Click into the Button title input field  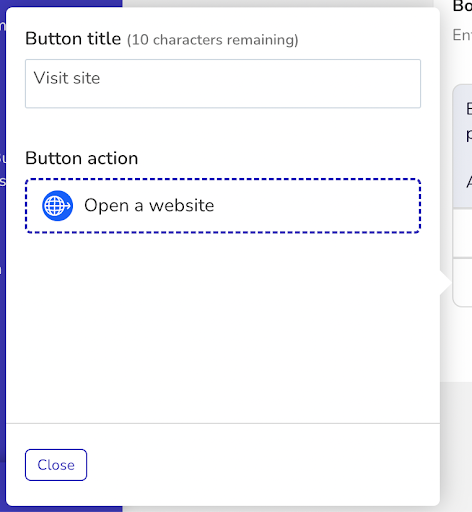click(223, 84)
